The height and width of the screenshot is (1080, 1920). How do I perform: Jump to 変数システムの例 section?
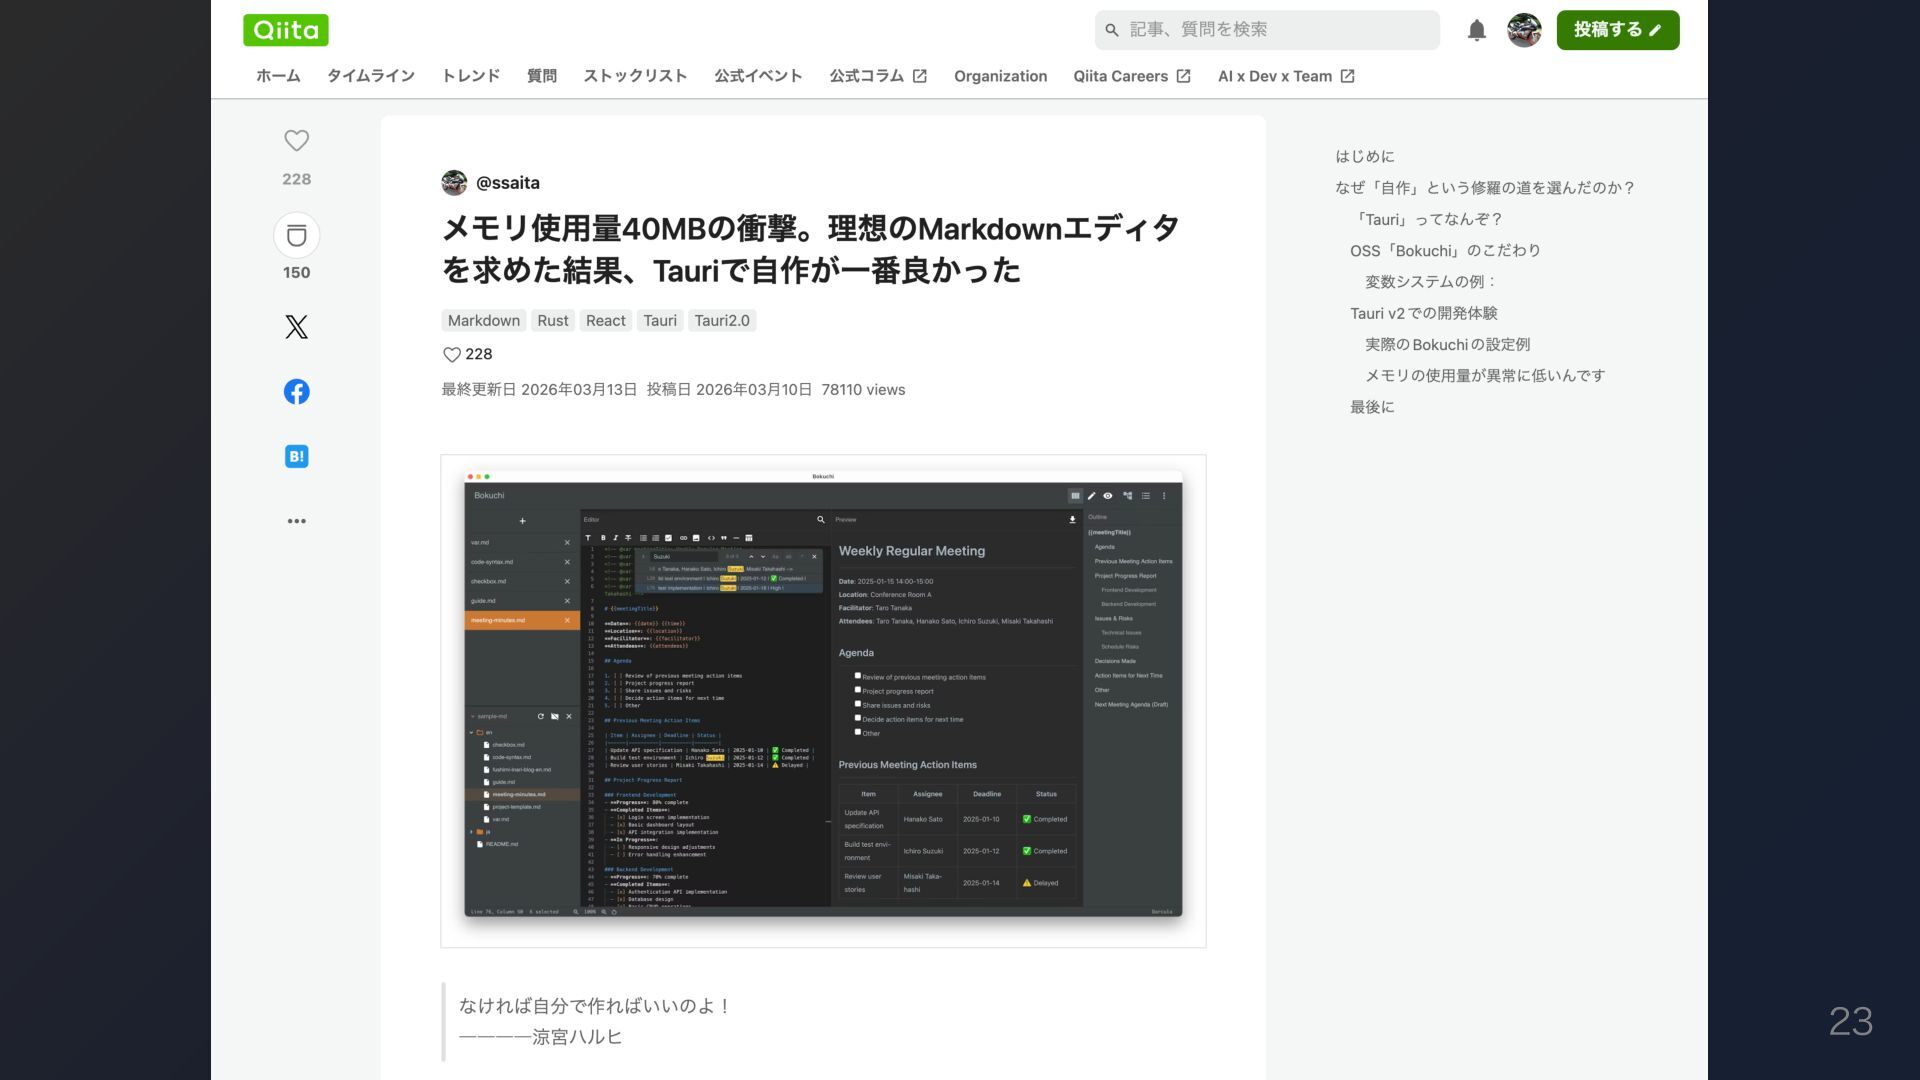(1430, 282)
